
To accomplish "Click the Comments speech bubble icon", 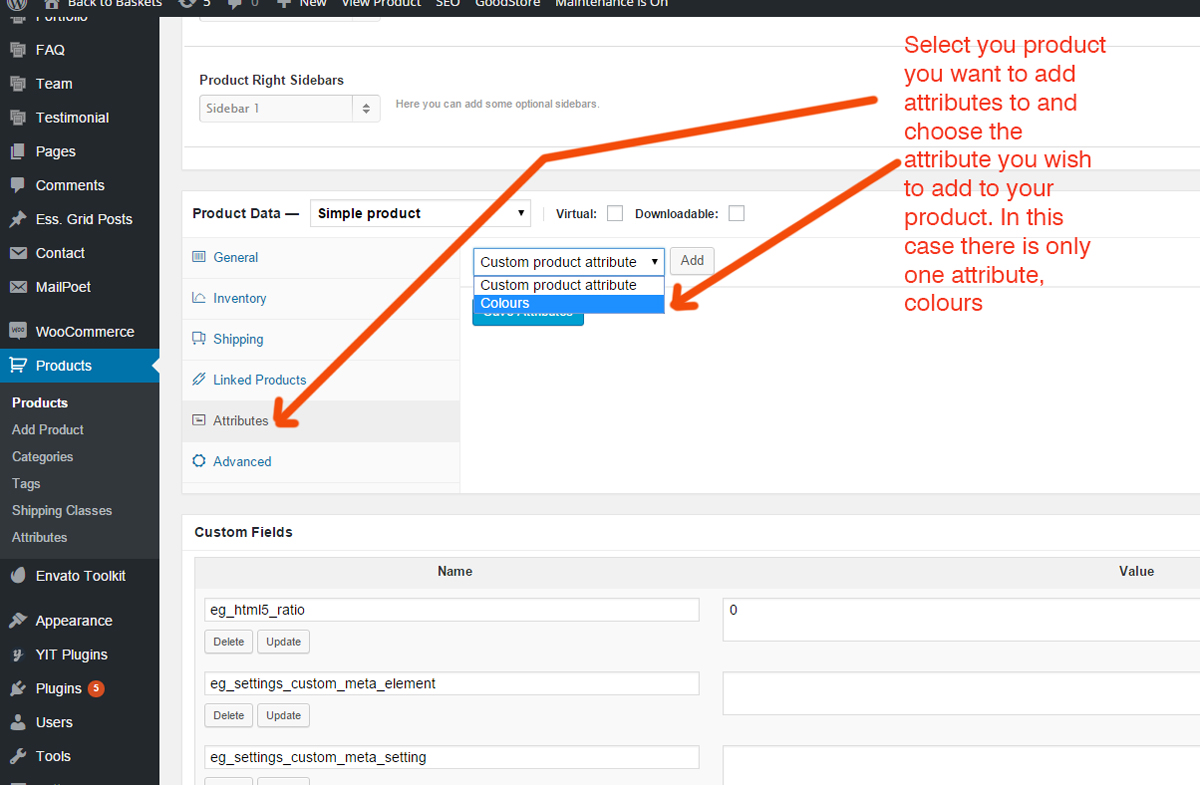I will click(17, 185).
